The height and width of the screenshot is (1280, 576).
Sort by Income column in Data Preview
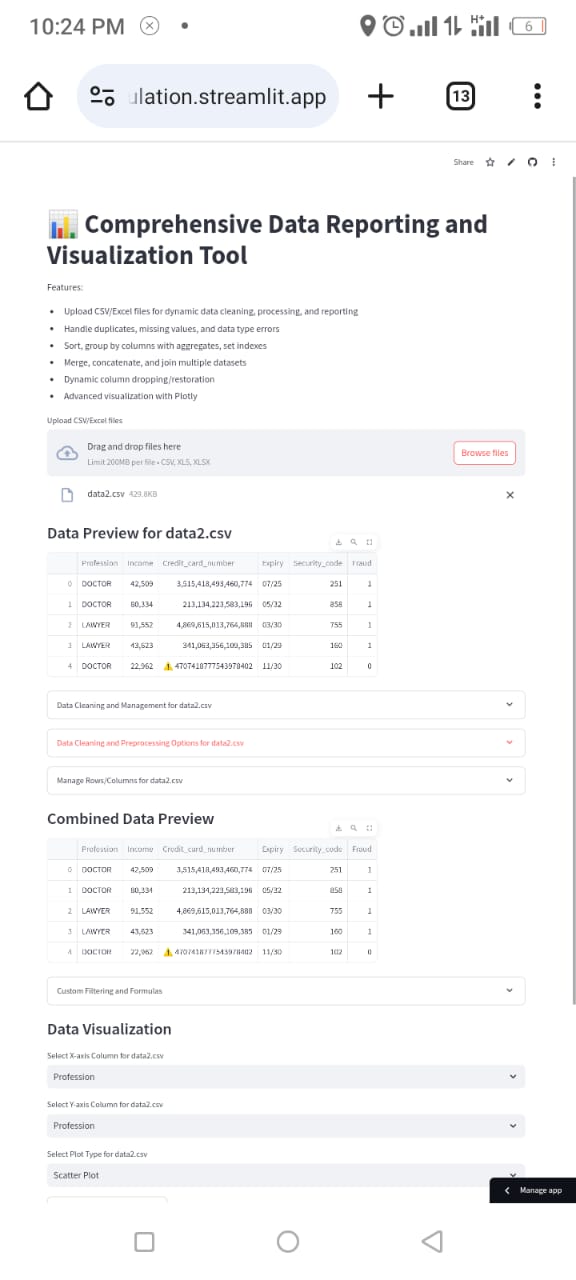[140, 563]
